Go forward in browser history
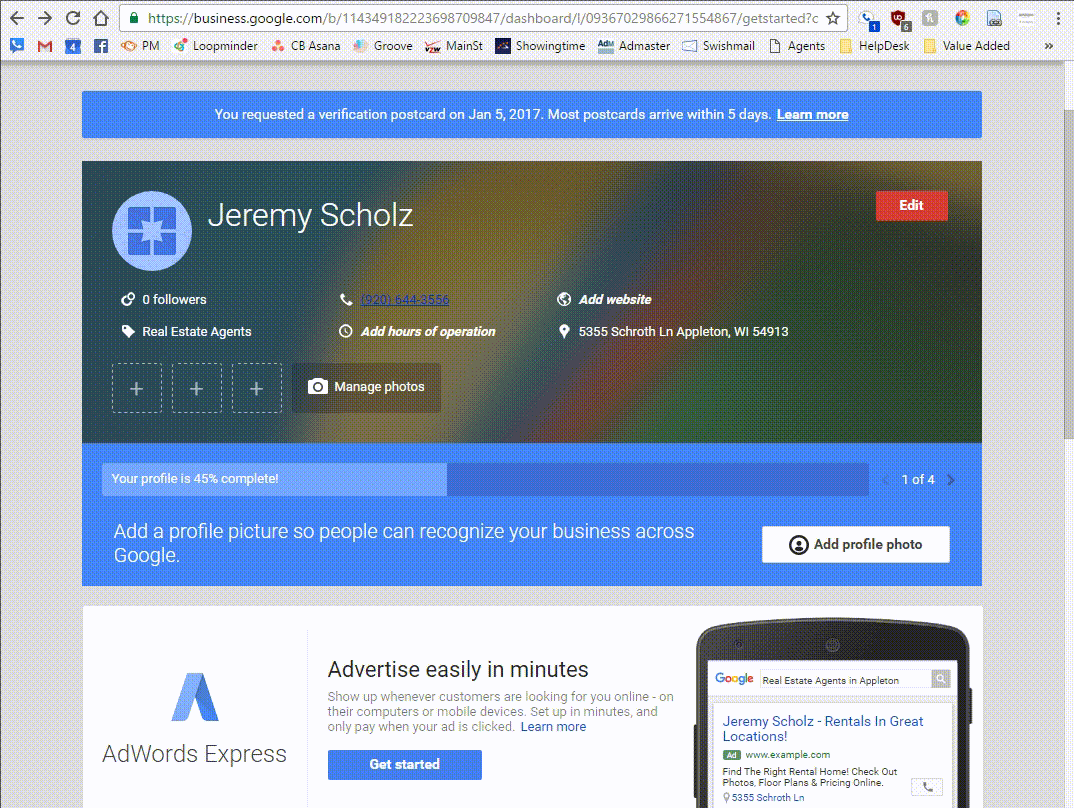1074x808 pixels. click(x=45, y=18)
